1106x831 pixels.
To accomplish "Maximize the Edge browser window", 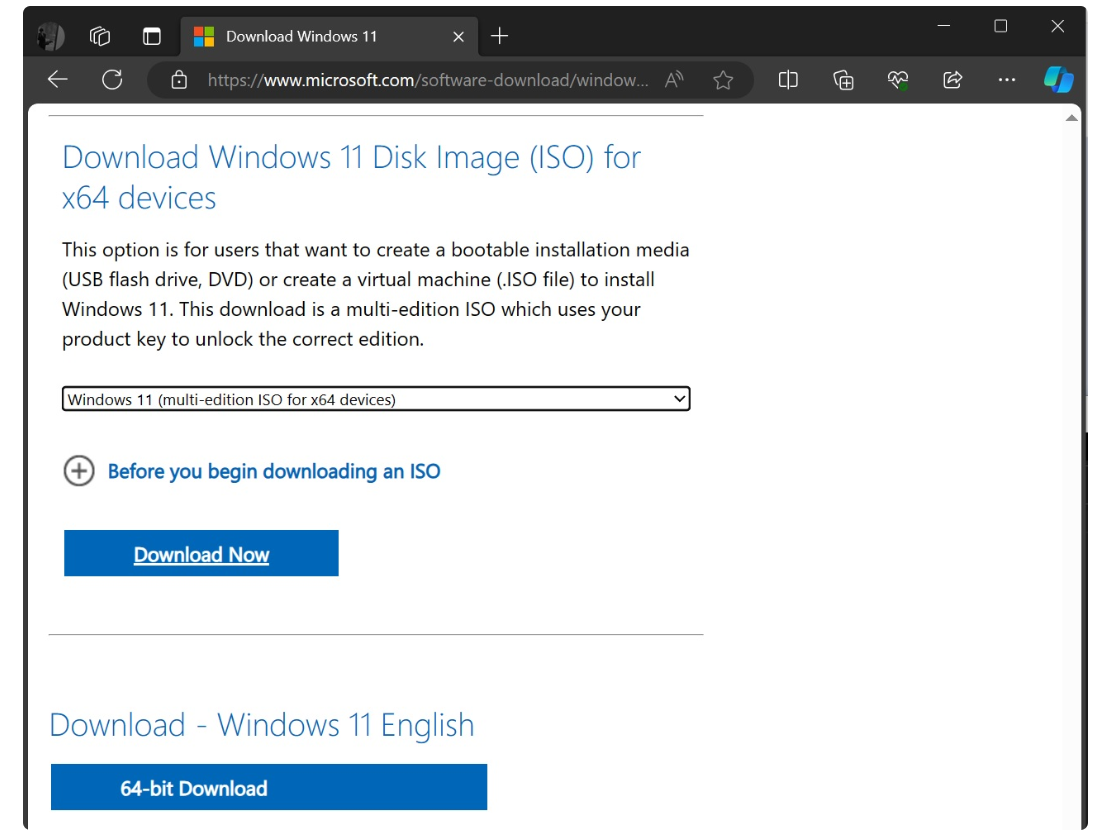I will (1000, 26).
